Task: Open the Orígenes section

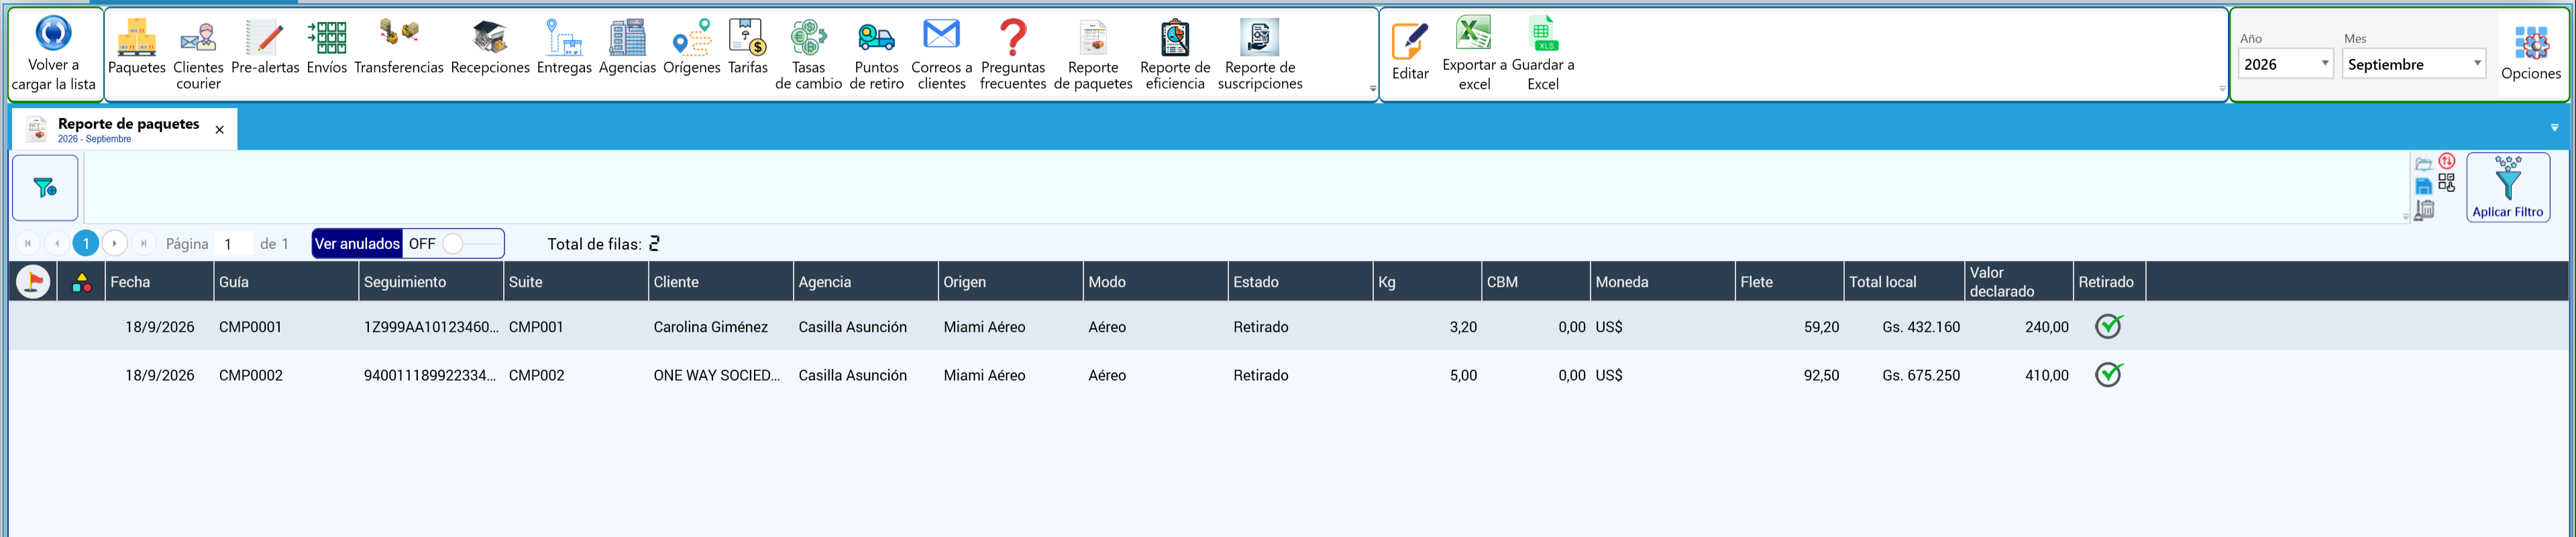Action: (692, 47)
